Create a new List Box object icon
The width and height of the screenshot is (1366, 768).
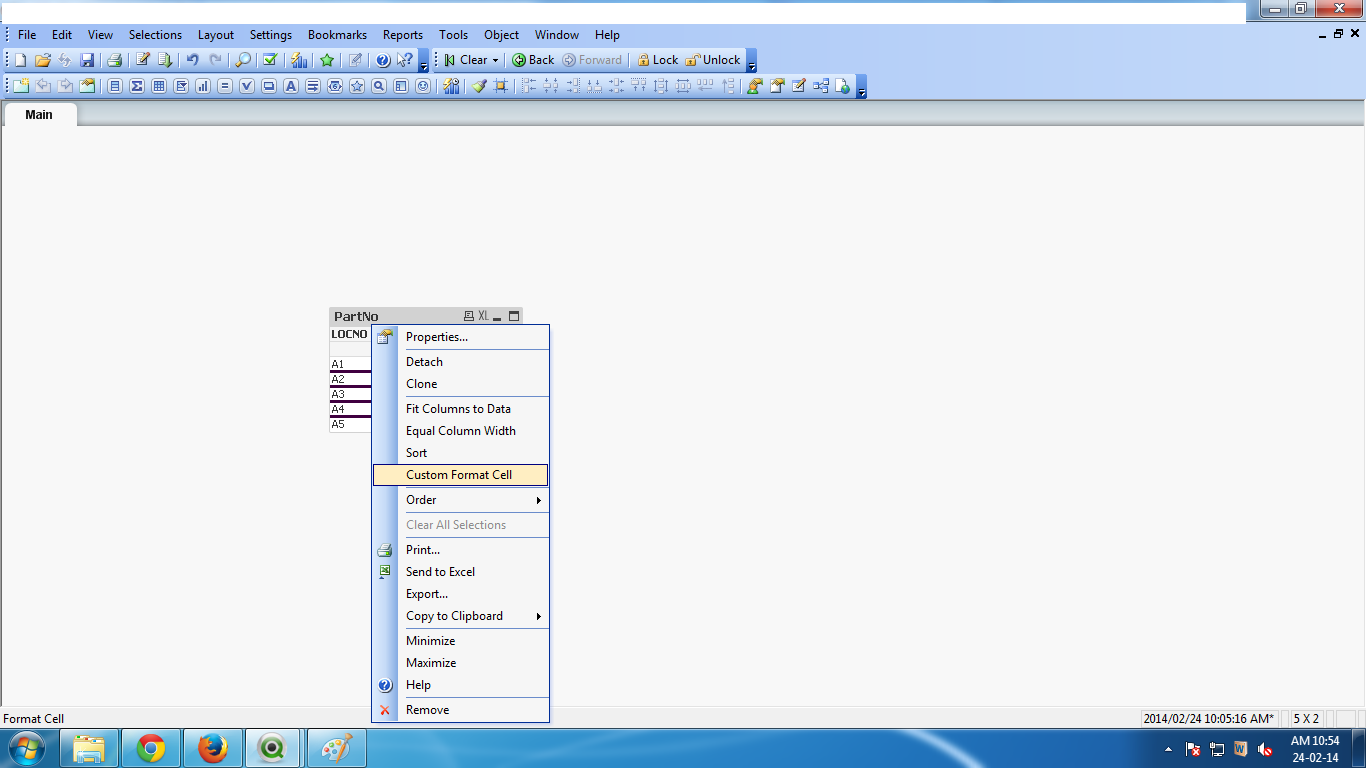click(x=115, y=86)
